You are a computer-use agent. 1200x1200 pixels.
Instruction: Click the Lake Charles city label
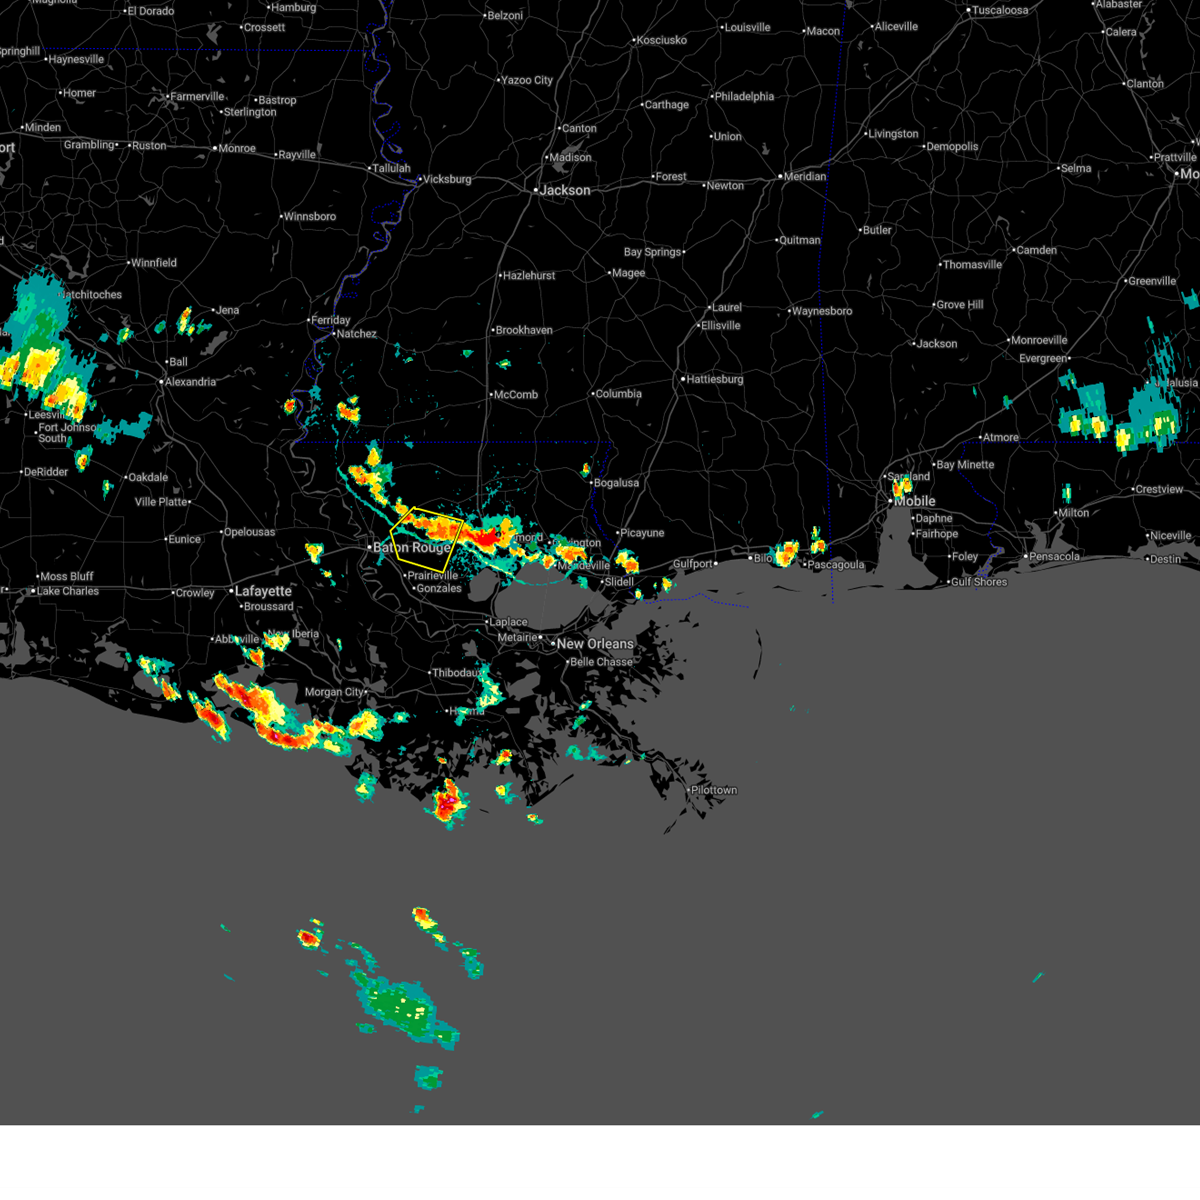click(68, 591)
